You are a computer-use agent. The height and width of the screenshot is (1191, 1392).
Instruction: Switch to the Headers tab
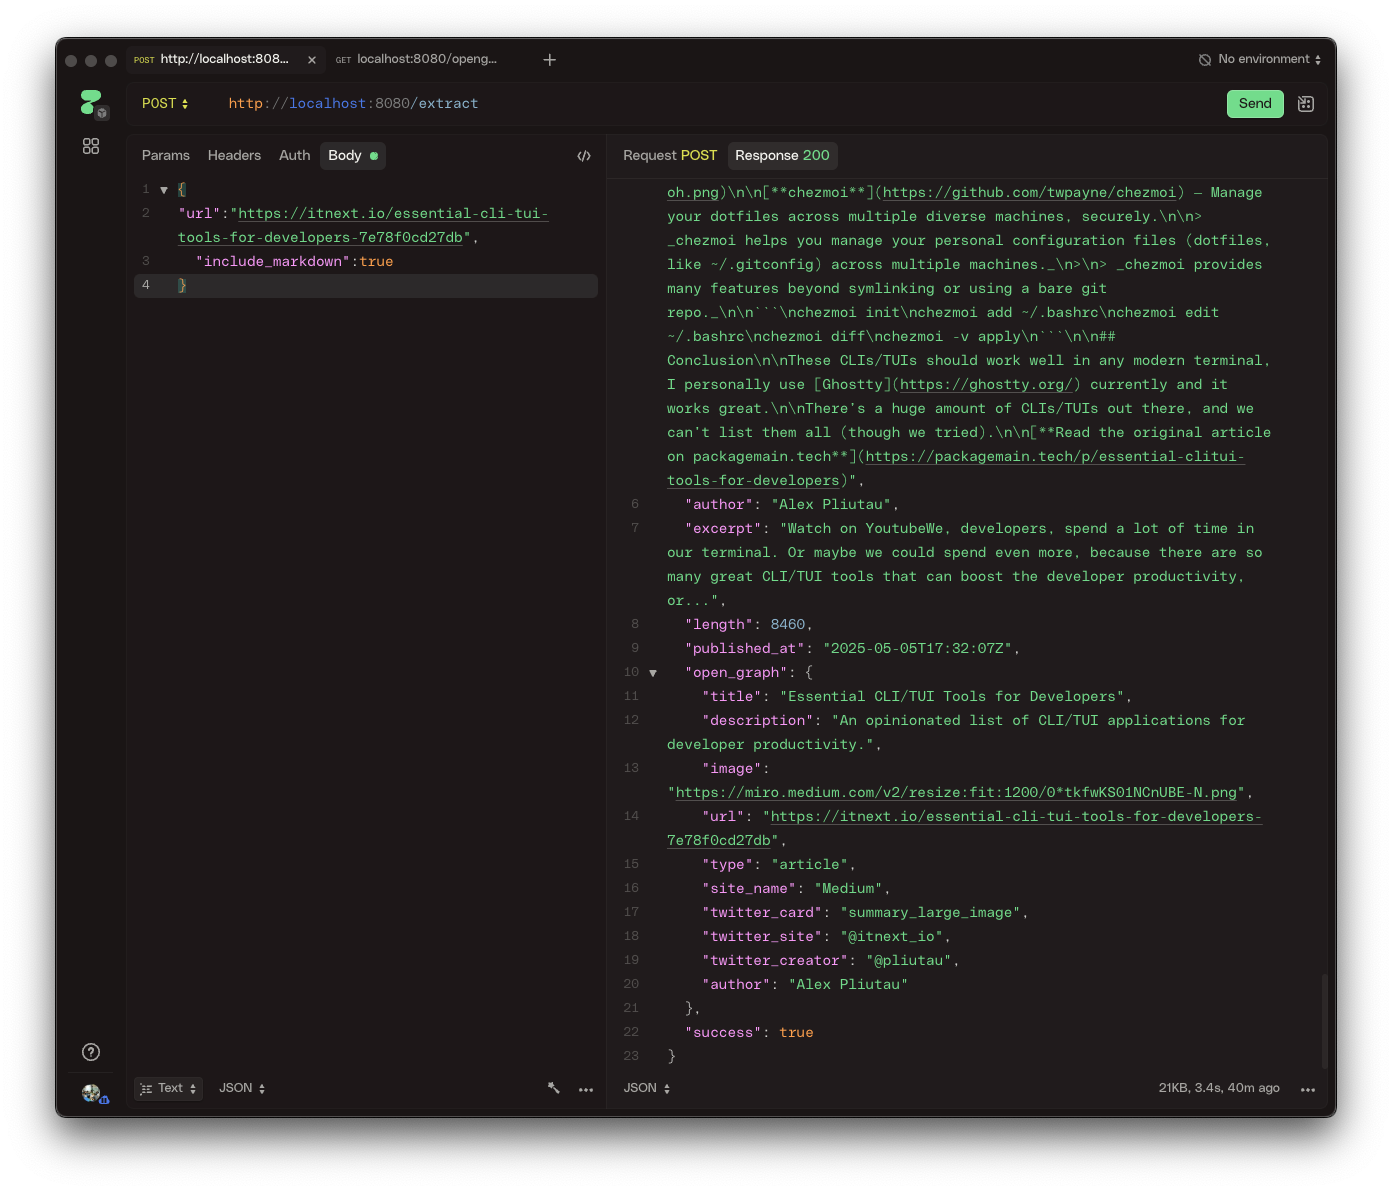[x=234, y=155]
